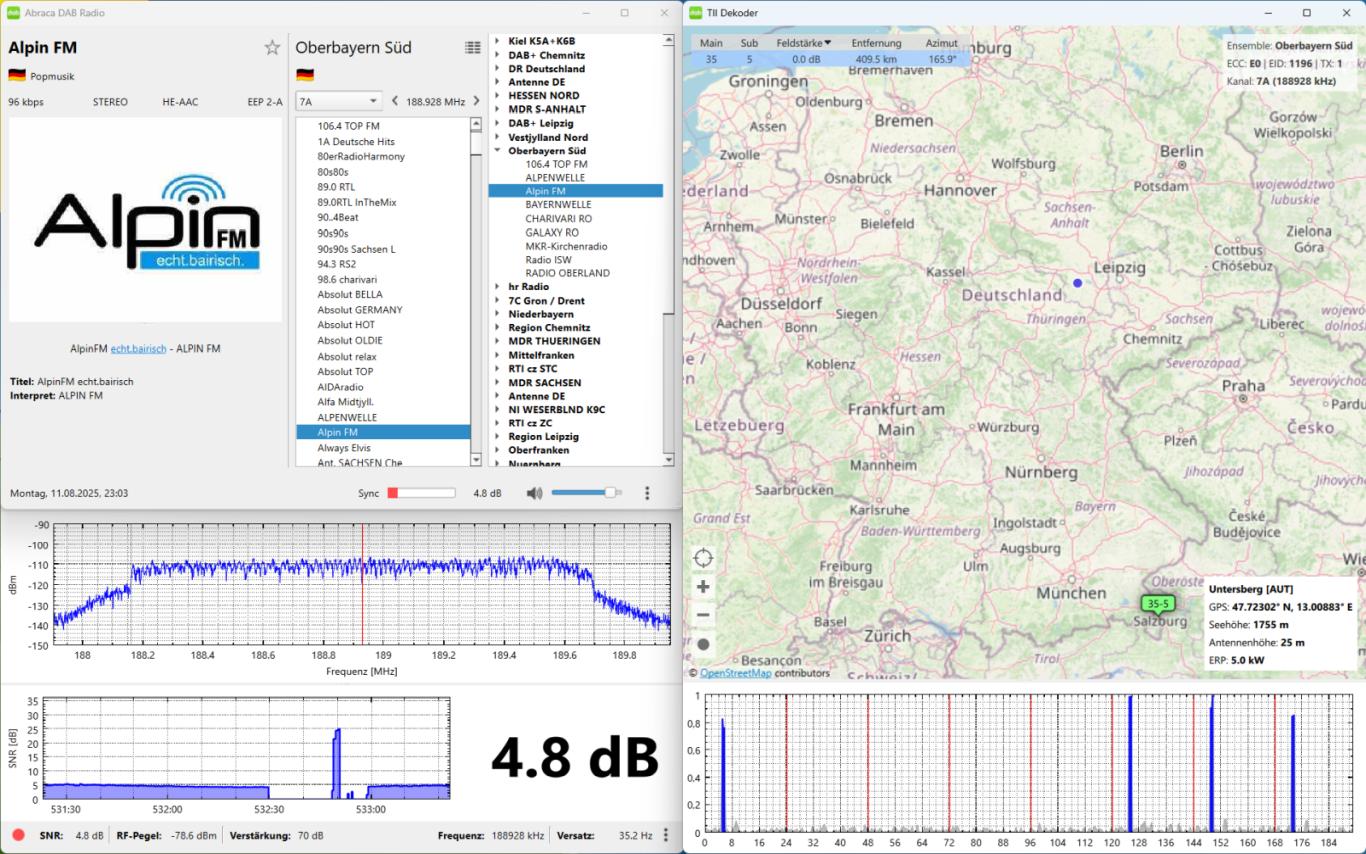The width and height of the screenshot is (1366, 854).
Task: Step to the next channel frequency
Action: [x=476, y=101]
